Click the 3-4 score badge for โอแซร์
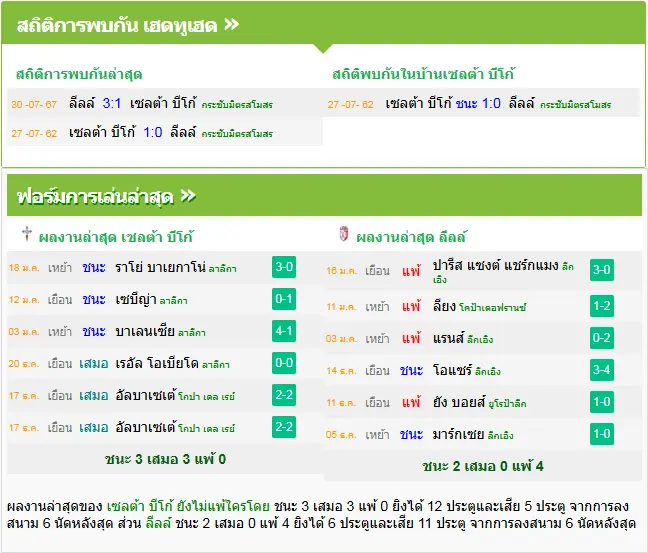648x553 pixels. (x=601, y=370)
